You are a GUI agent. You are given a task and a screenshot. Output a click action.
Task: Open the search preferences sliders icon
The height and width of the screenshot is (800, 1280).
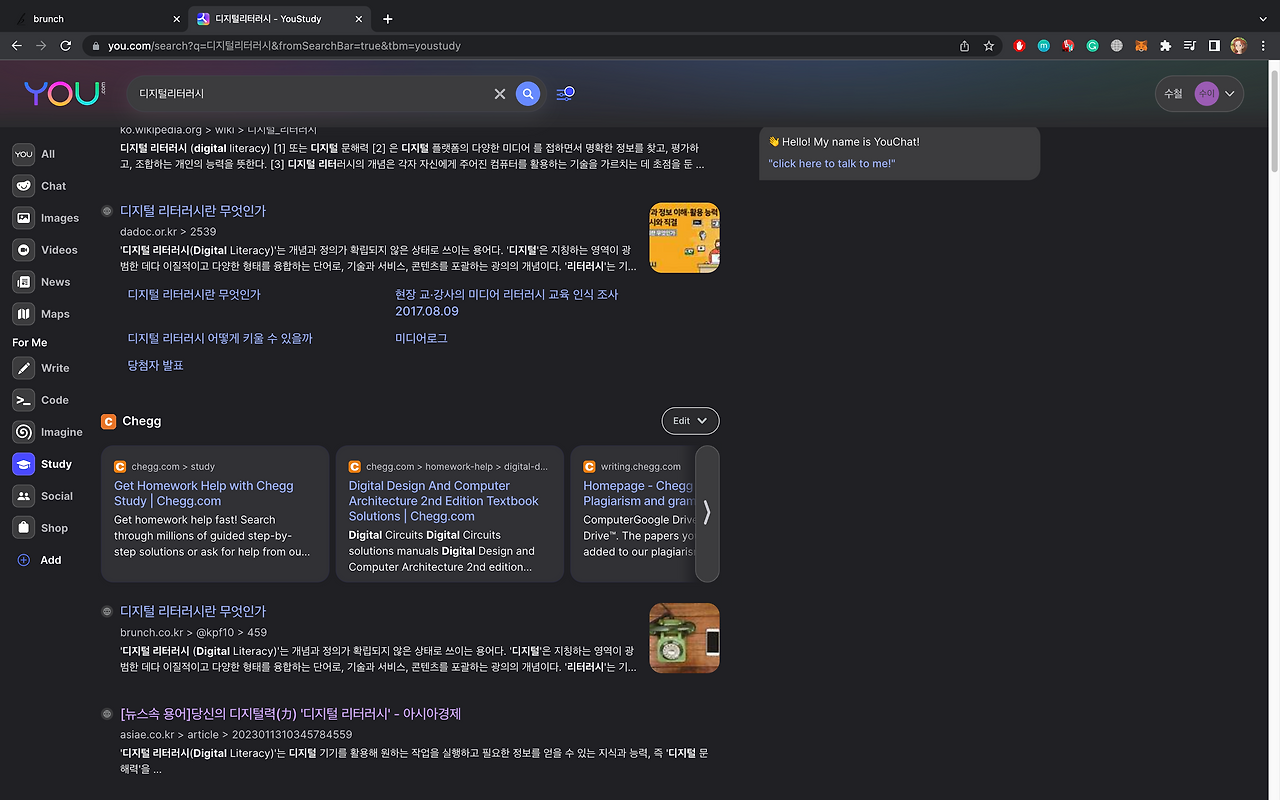[565, 94]
